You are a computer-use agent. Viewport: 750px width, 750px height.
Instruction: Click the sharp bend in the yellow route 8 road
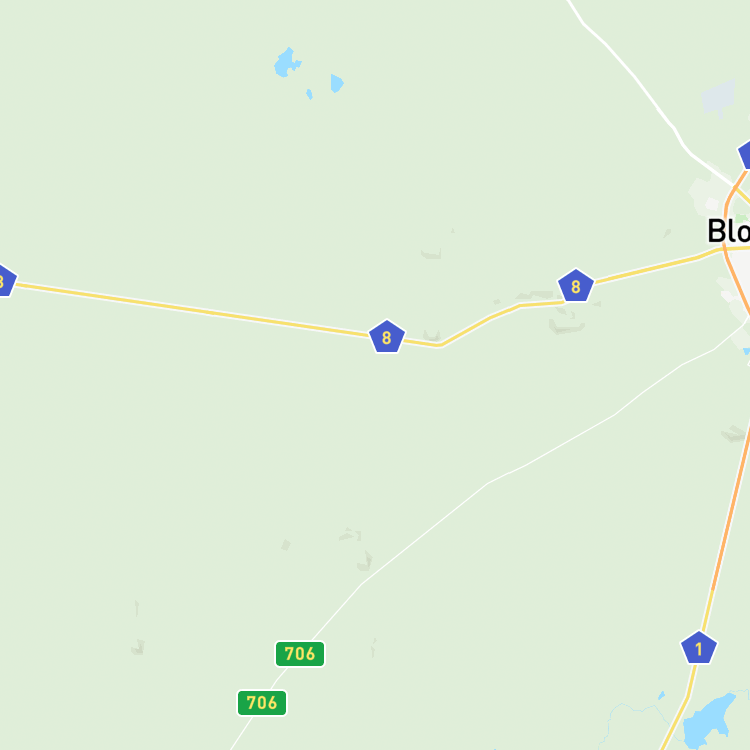click(439, 345)
